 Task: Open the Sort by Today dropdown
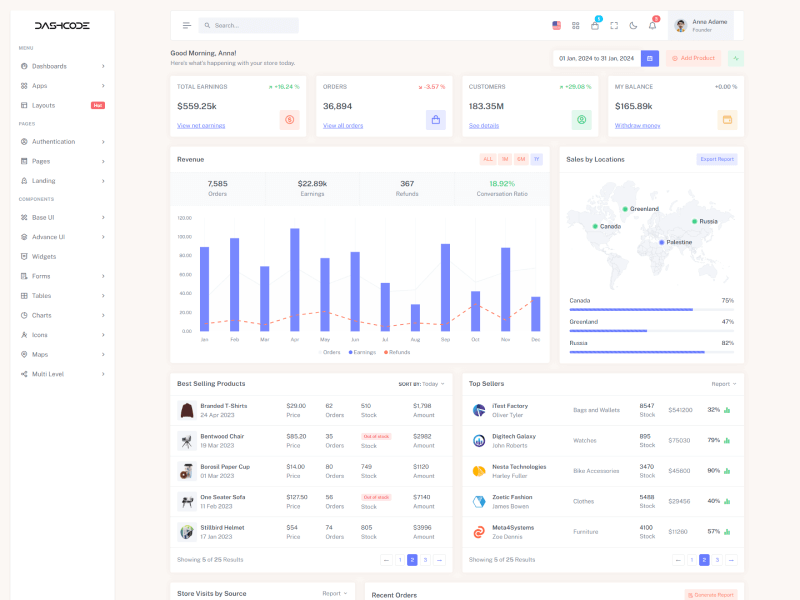point(421,383)
